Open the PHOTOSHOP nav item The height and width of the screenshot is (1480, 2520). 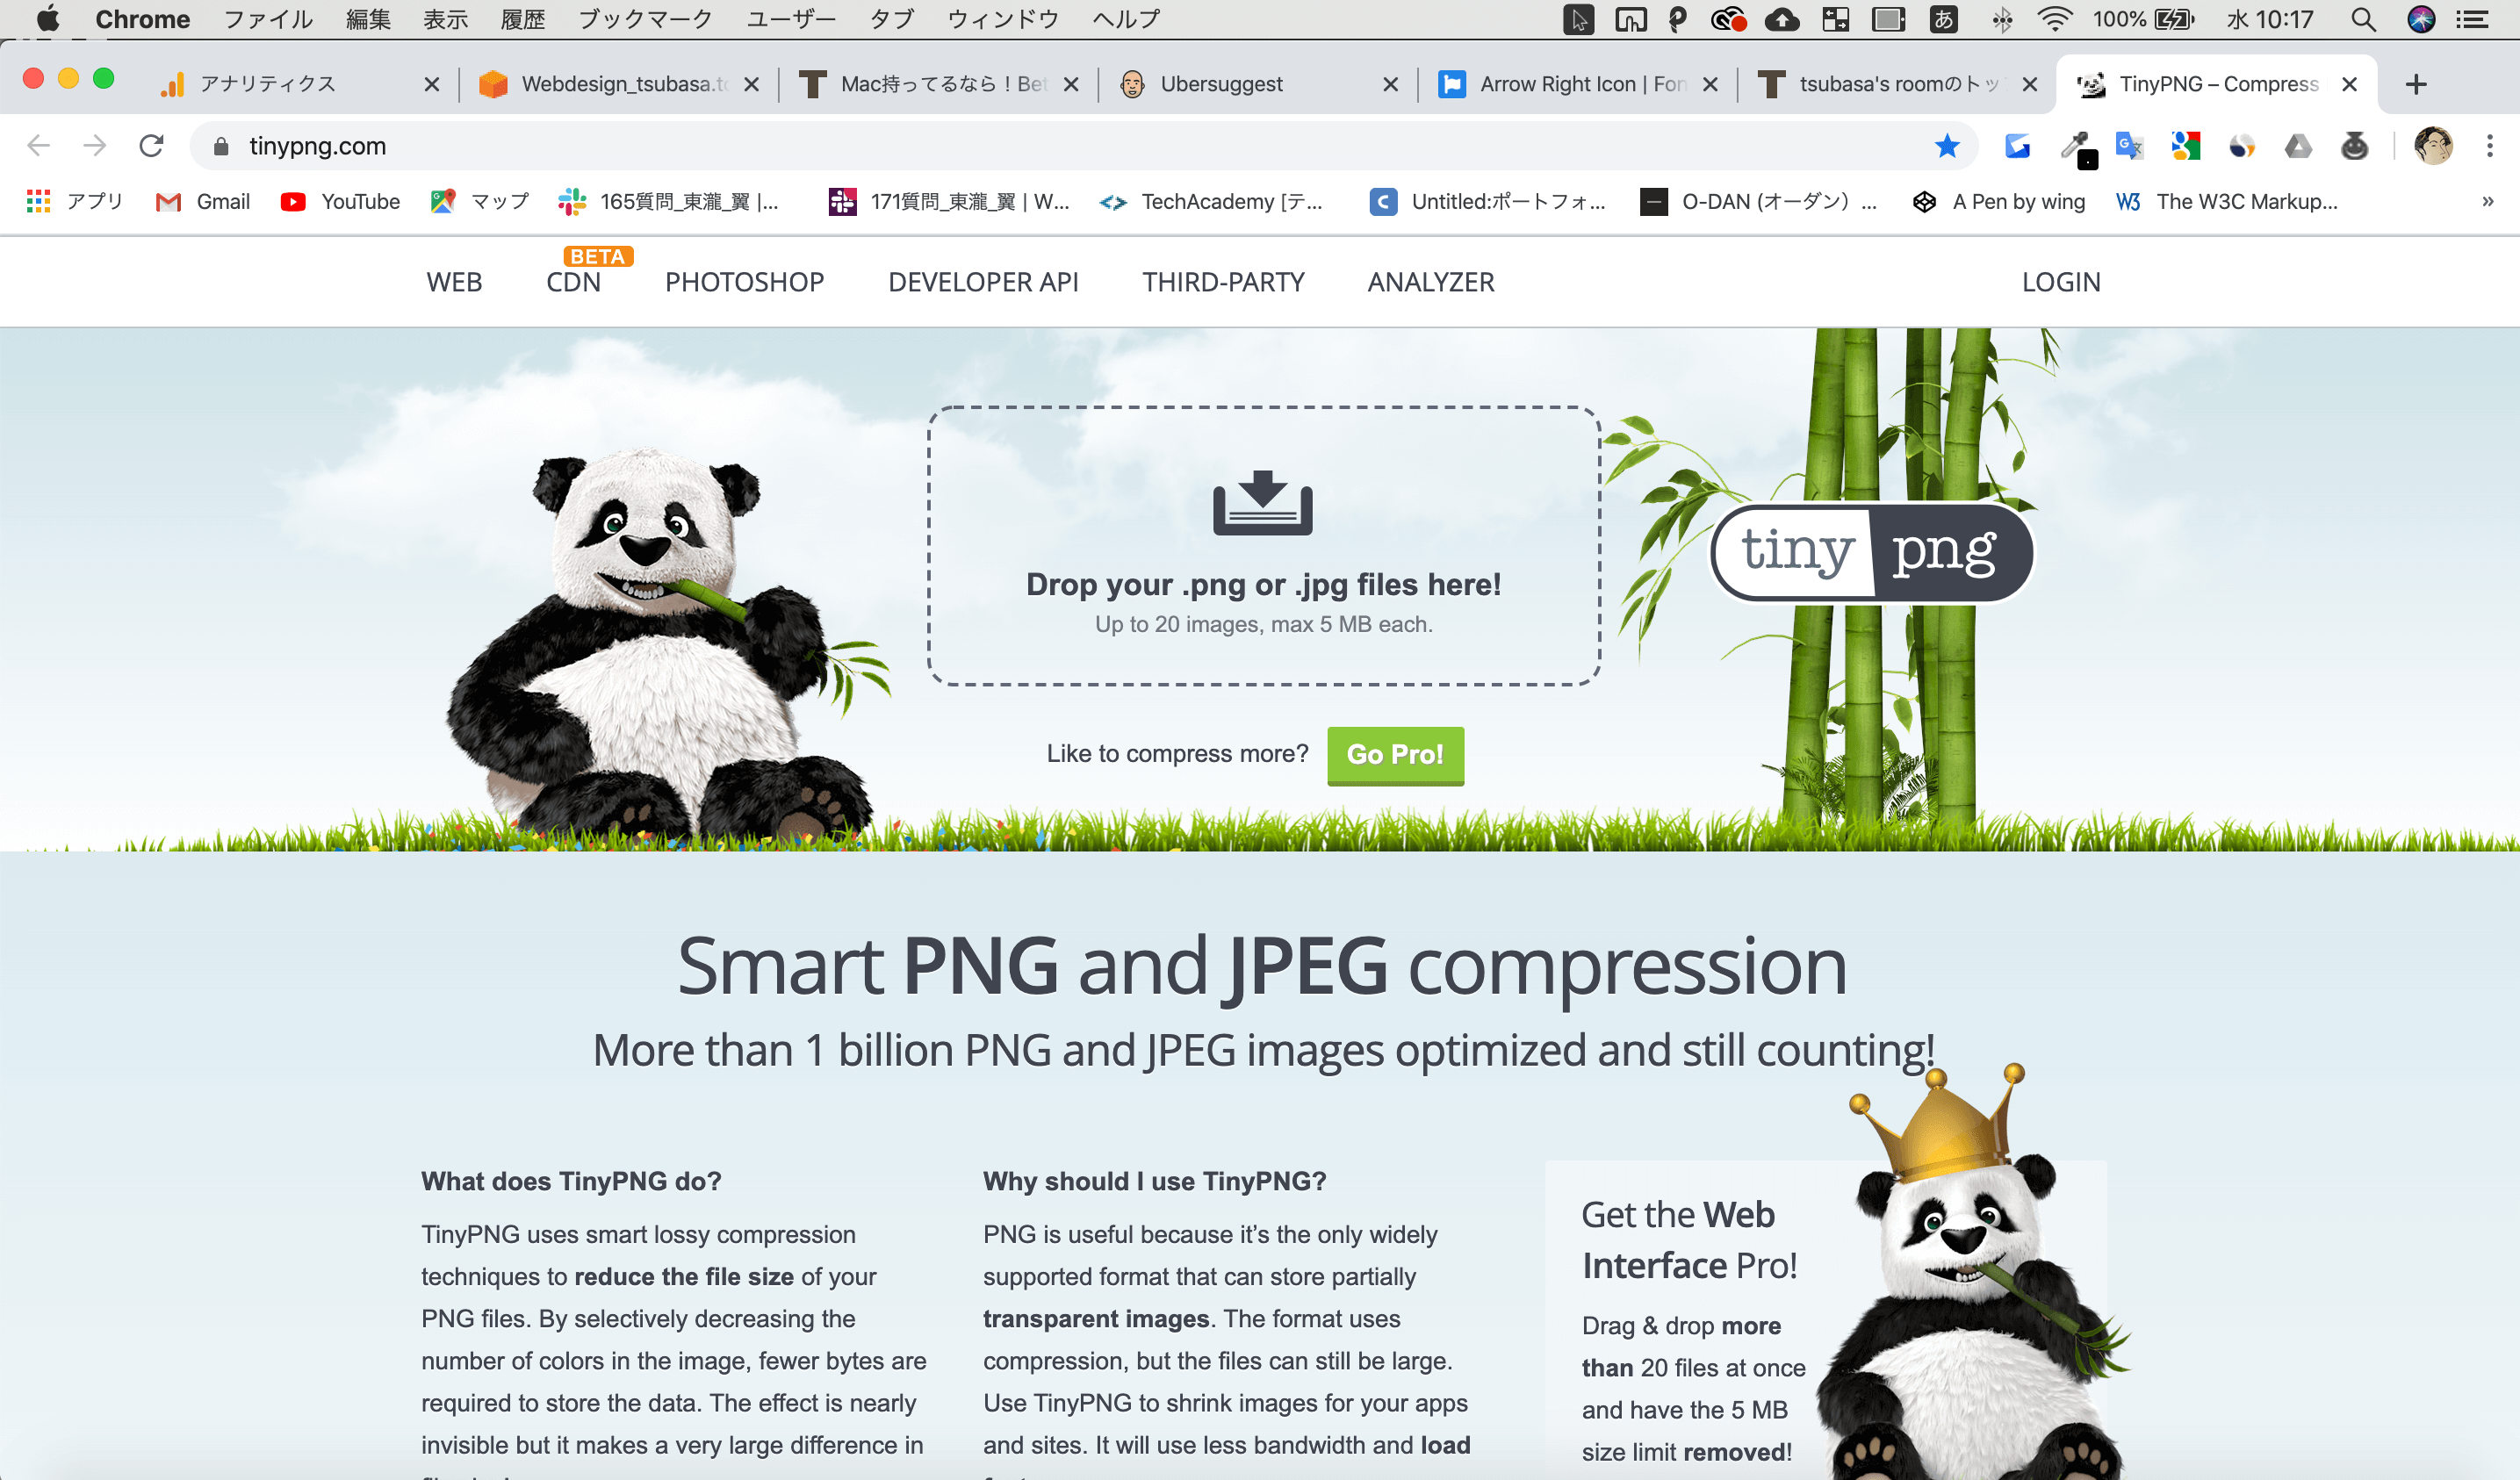[x=745, y=282]
